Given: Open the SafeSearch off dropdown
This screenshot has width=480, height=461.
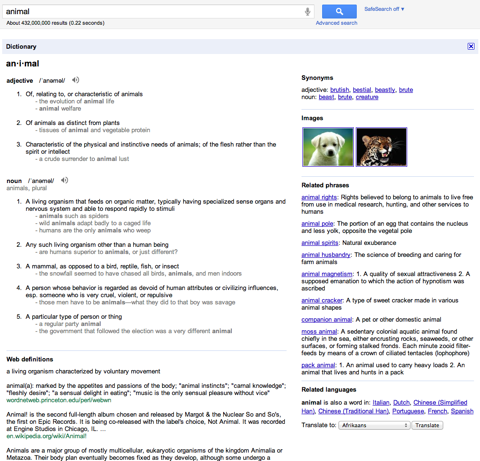Looking at the screenshot, I should coord(384,9).
